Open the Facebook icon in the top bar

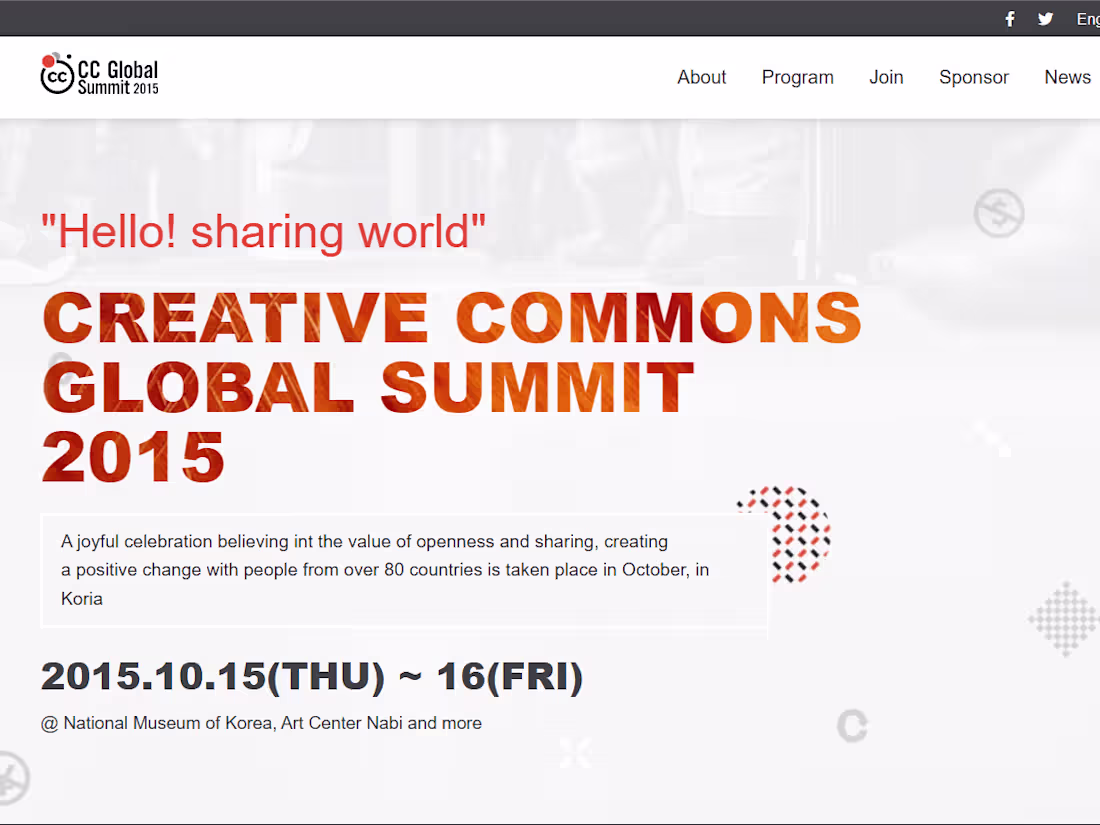(x=1009, y=18)
